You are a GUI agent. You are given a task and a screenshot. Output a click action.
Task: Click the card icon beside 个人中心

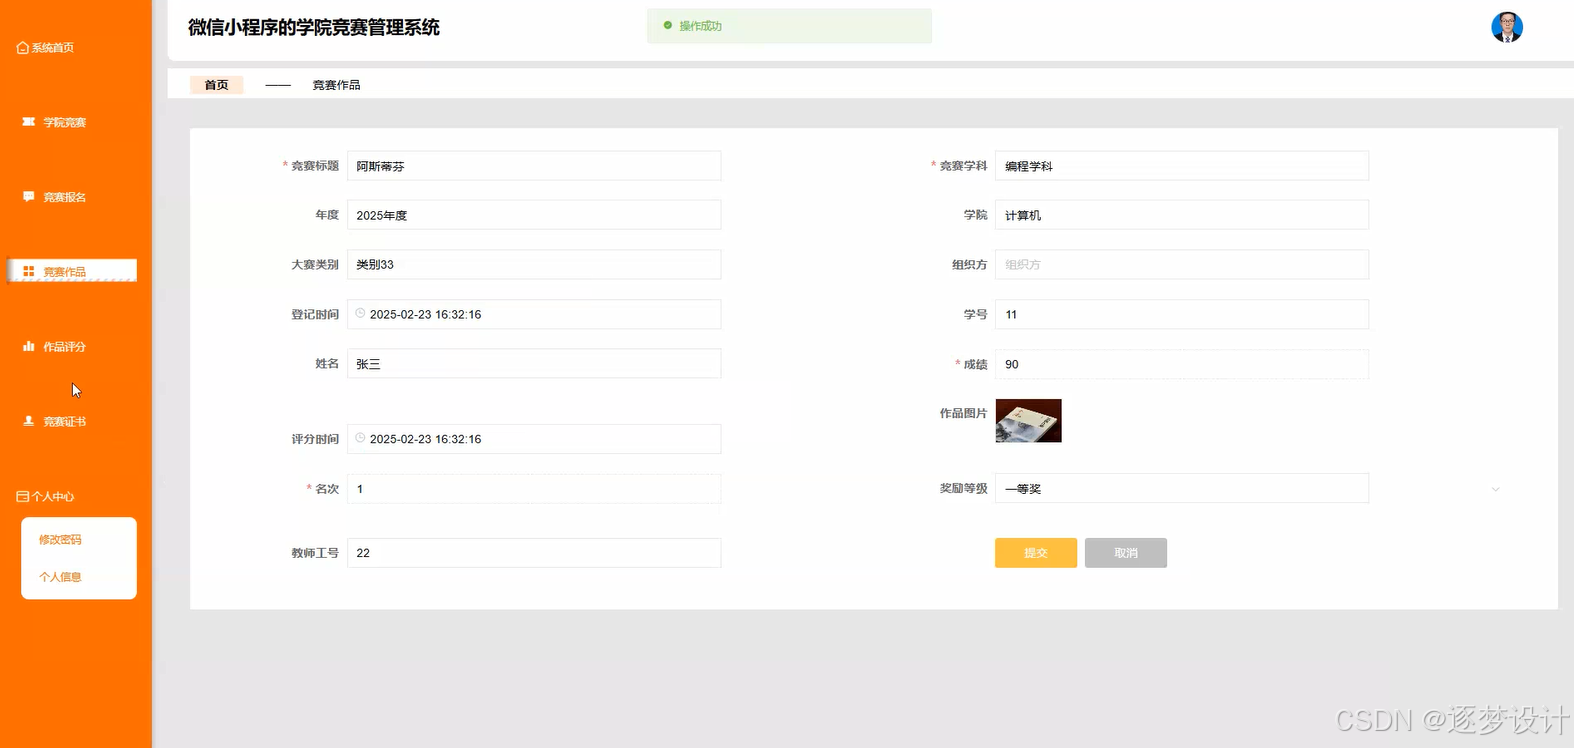coord(23,496)
